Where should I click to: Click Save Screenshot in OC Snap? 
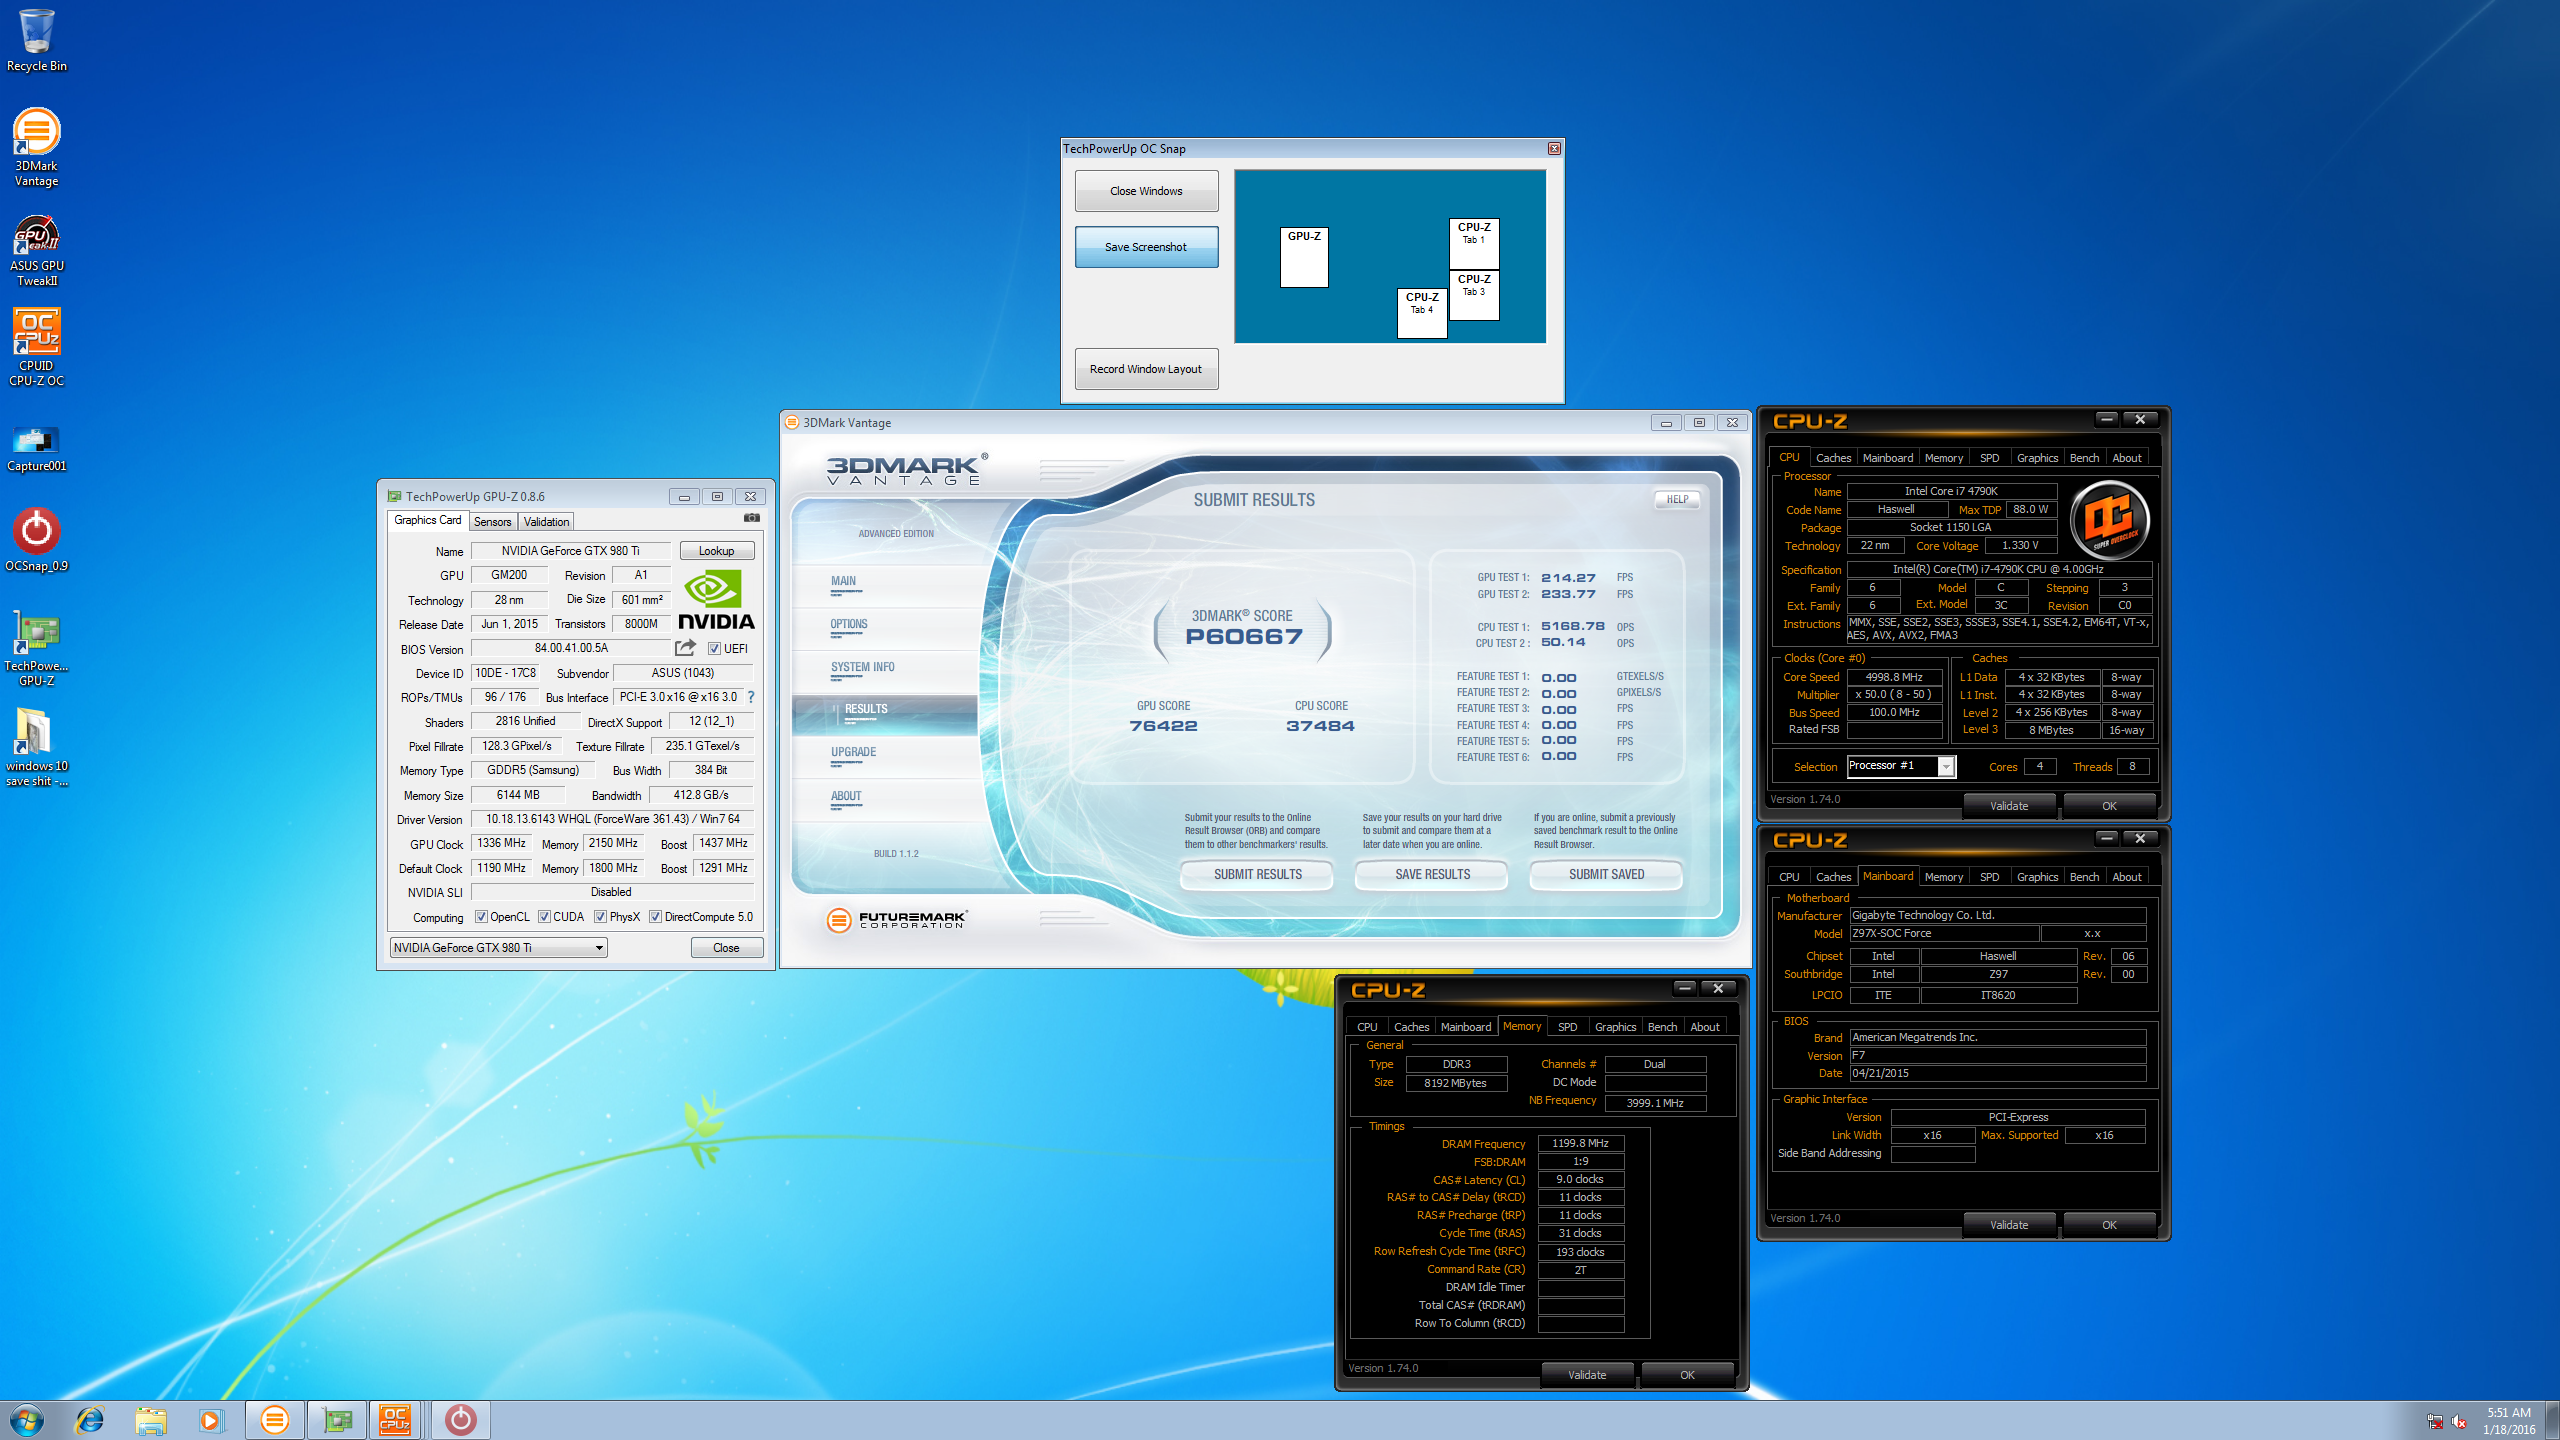tap(1146, 247)
